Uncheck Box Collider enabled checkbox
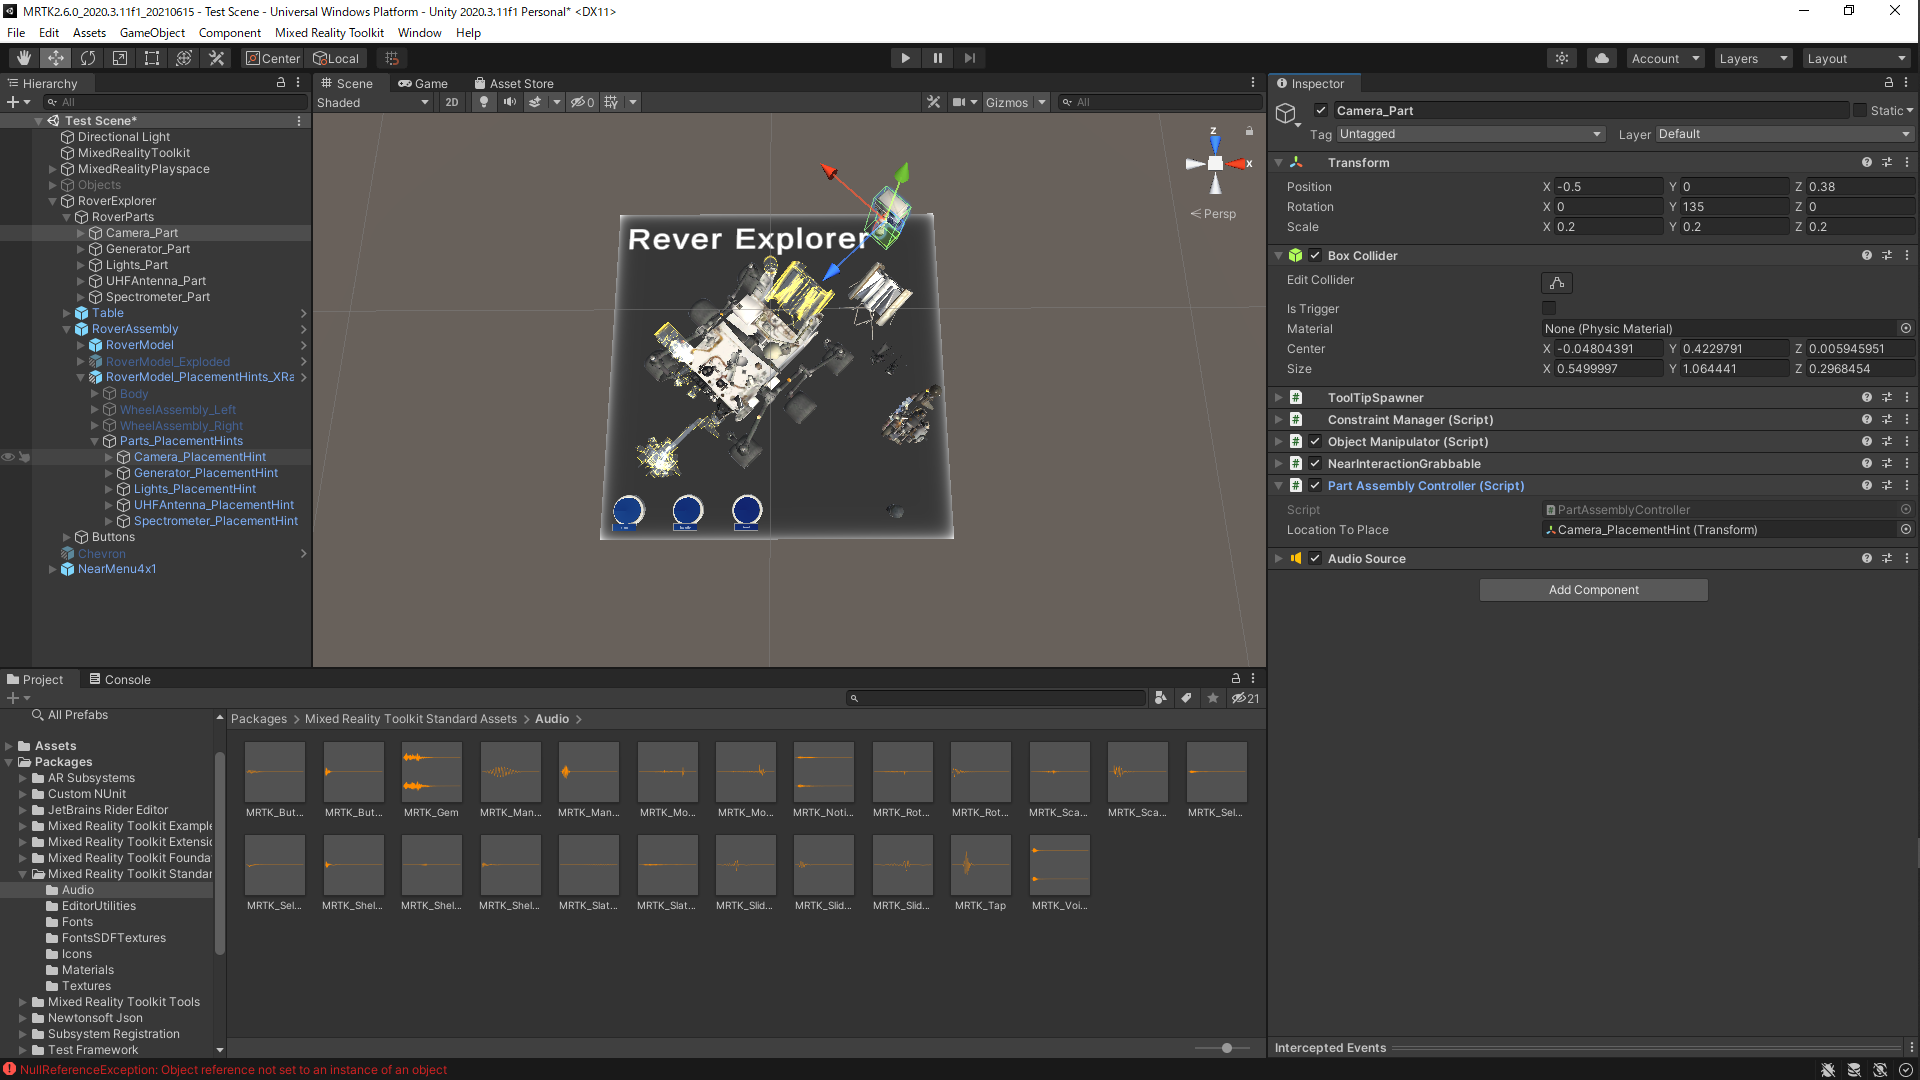 [1315, 256]
